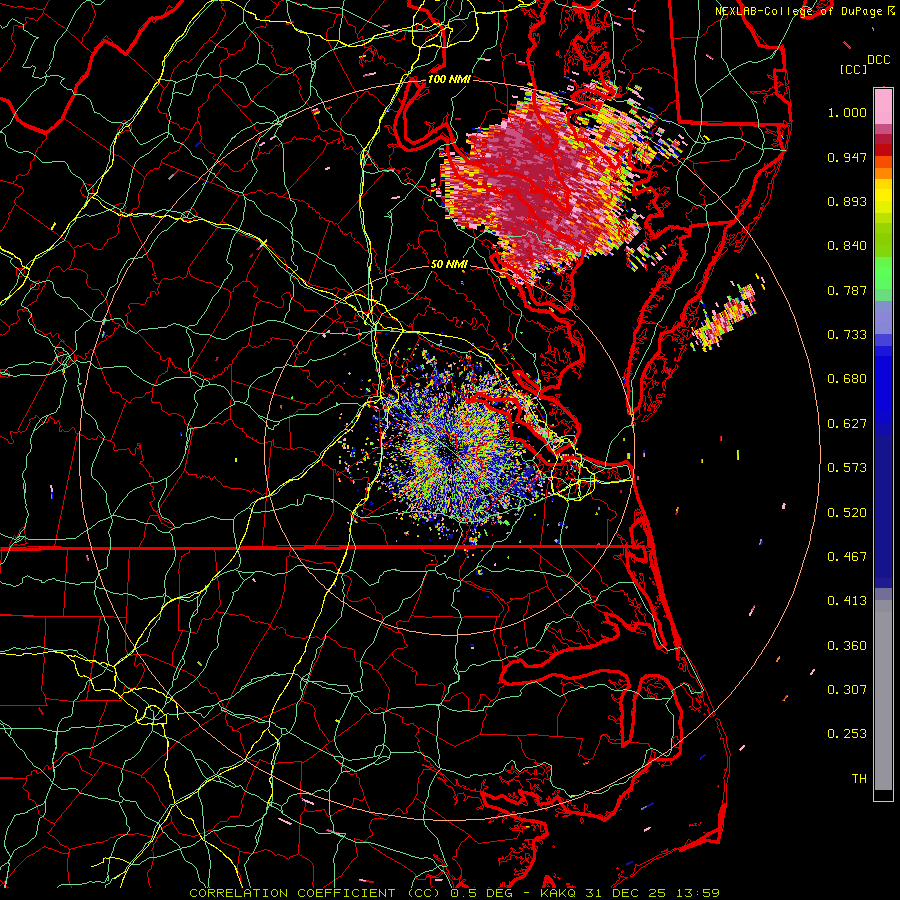This screenshot has width=900, height=900.
Task: Click the 0.573 scale value
Action: click(x=847, y=468)
